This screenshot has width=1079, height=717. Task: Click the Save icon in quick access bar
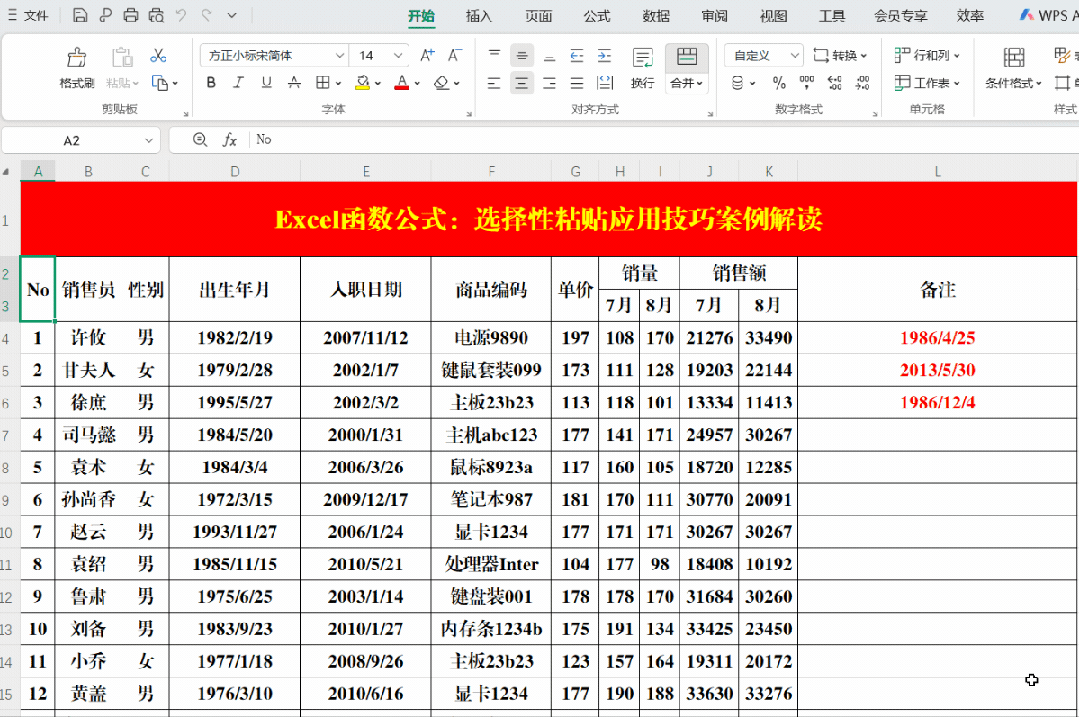(80, 16)
